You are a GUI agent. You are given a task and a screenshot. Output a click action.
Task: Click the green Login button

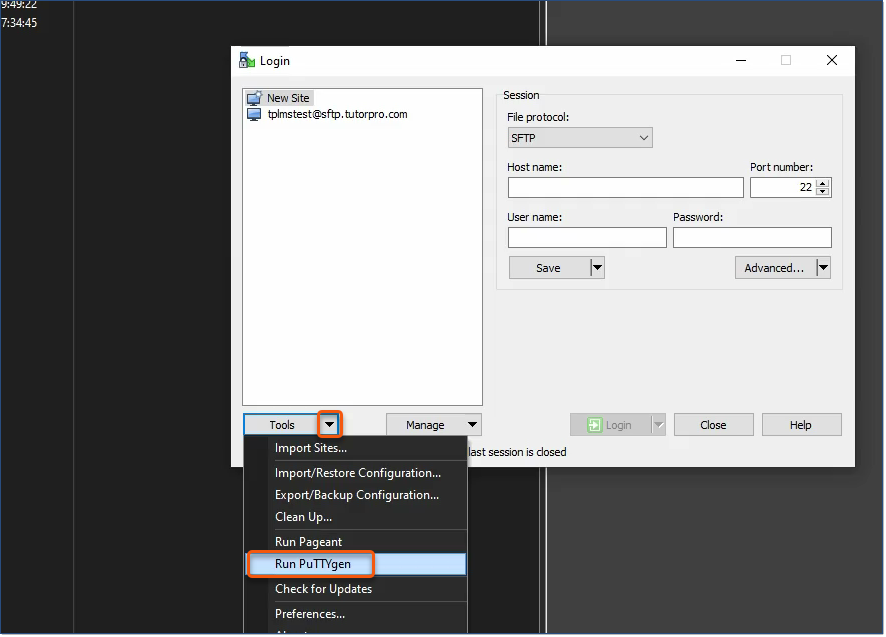pyautogui.click(x=611, y=426)
